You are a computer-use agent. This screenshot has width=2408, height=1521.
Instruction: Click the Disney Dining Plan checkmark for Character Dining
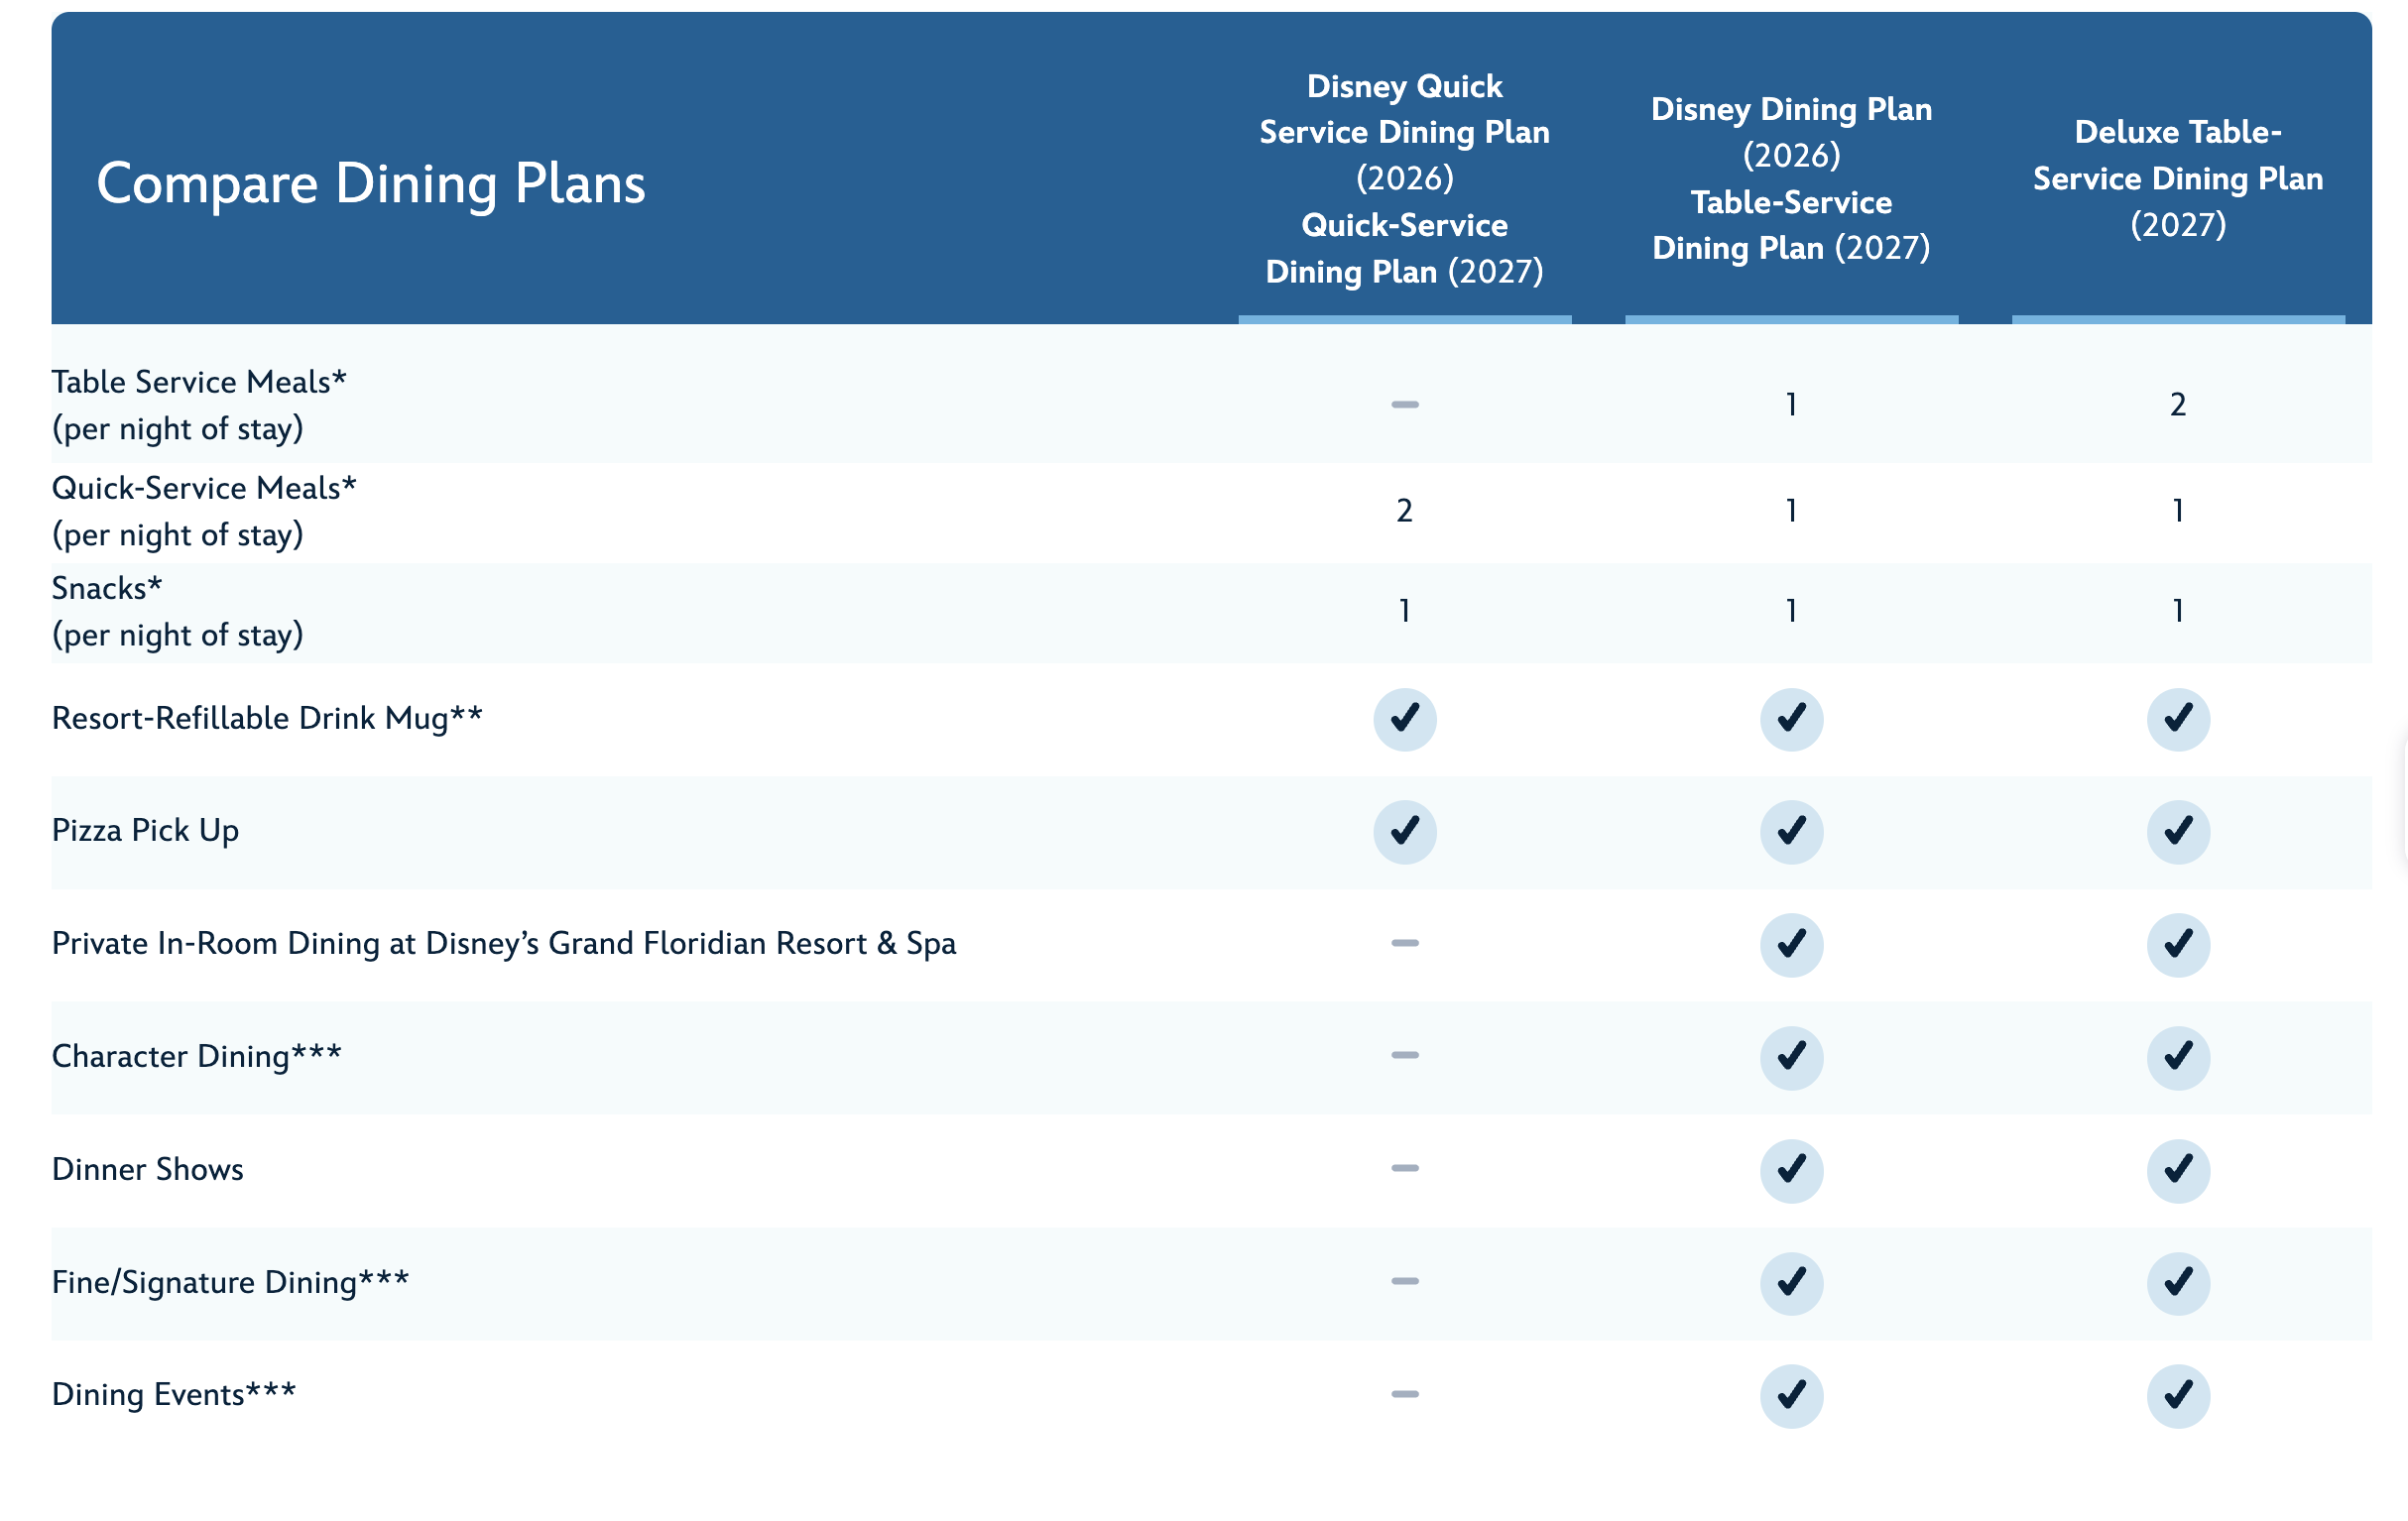coord(1791,1057)
